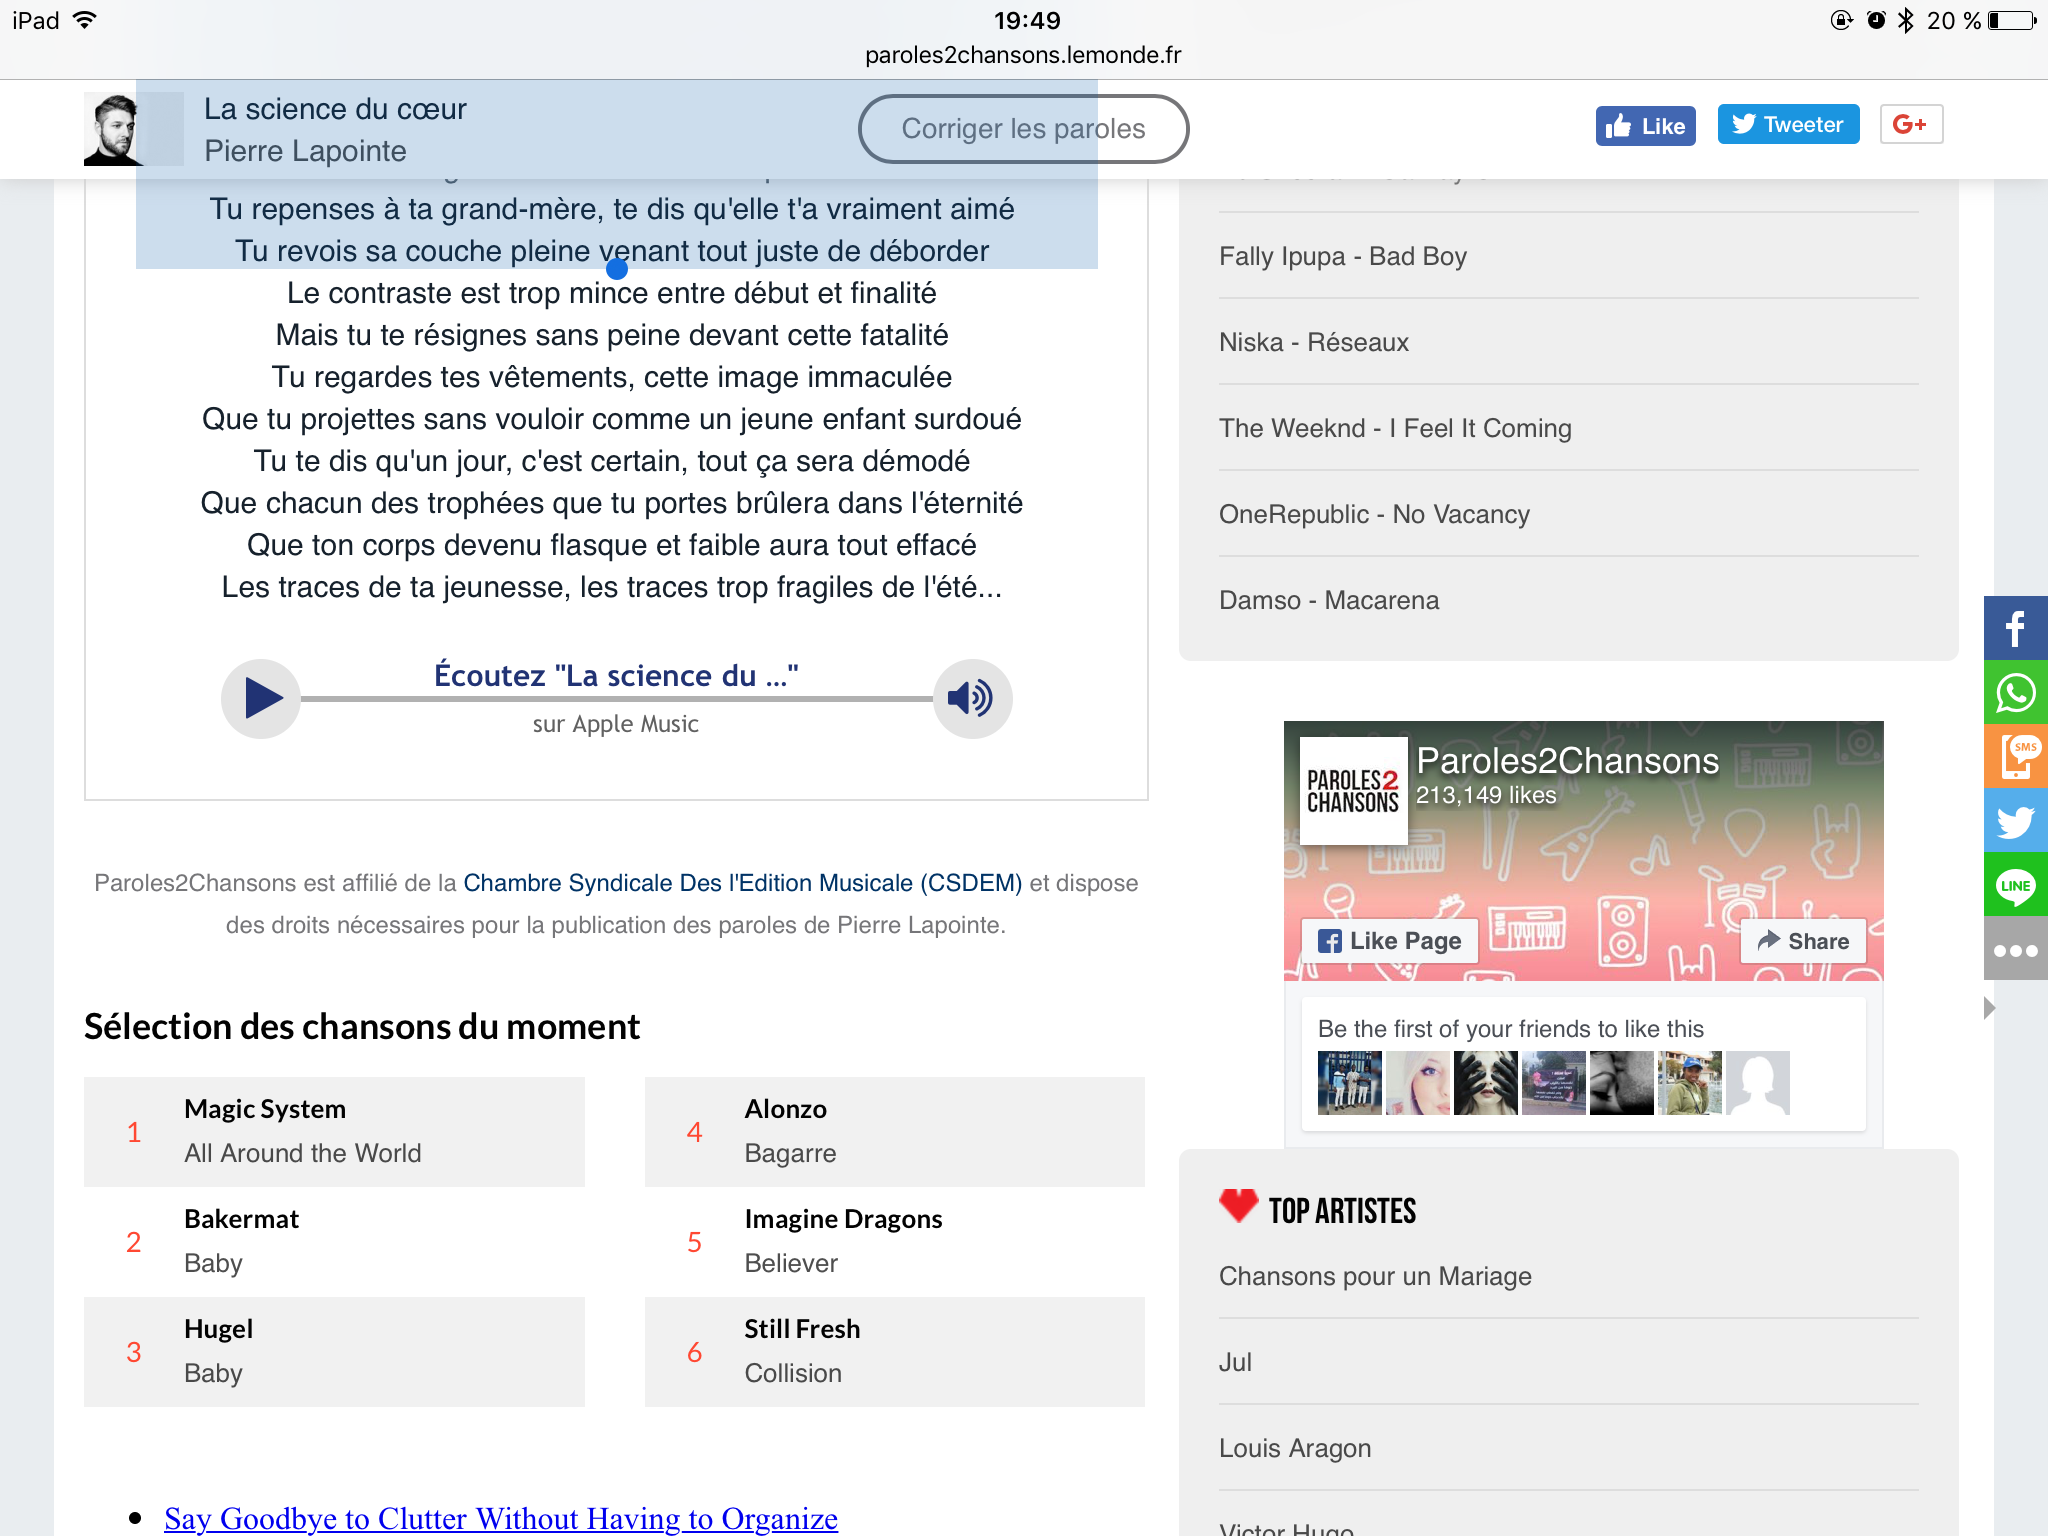Open more sharing options (three dots)
2048x1536 pixels.
2015,948
